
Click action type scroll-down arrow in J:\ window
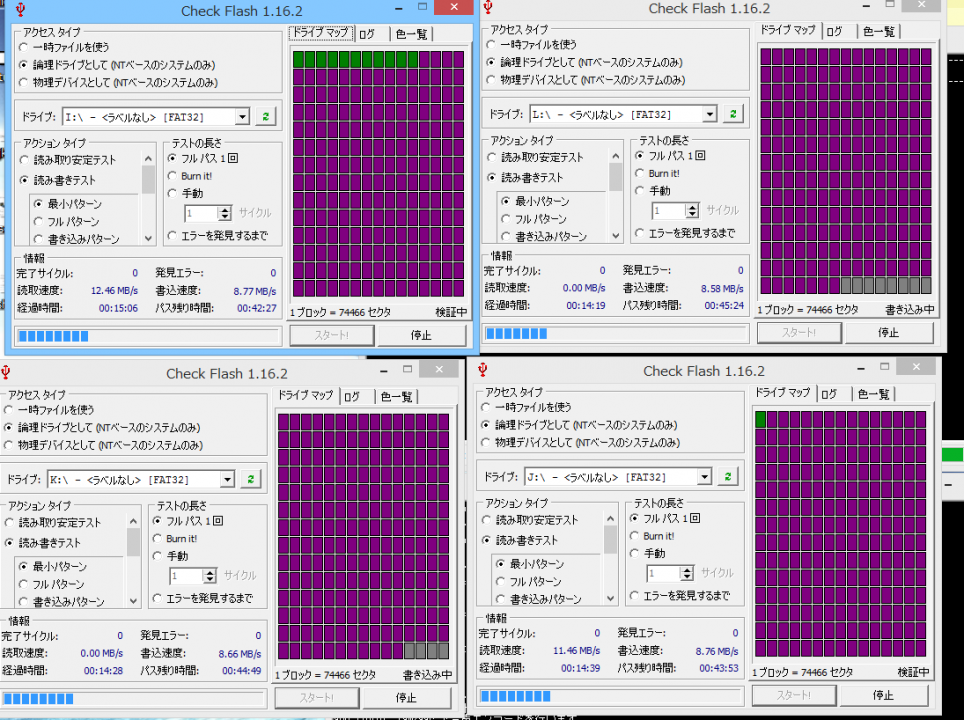tap(610, 598)
